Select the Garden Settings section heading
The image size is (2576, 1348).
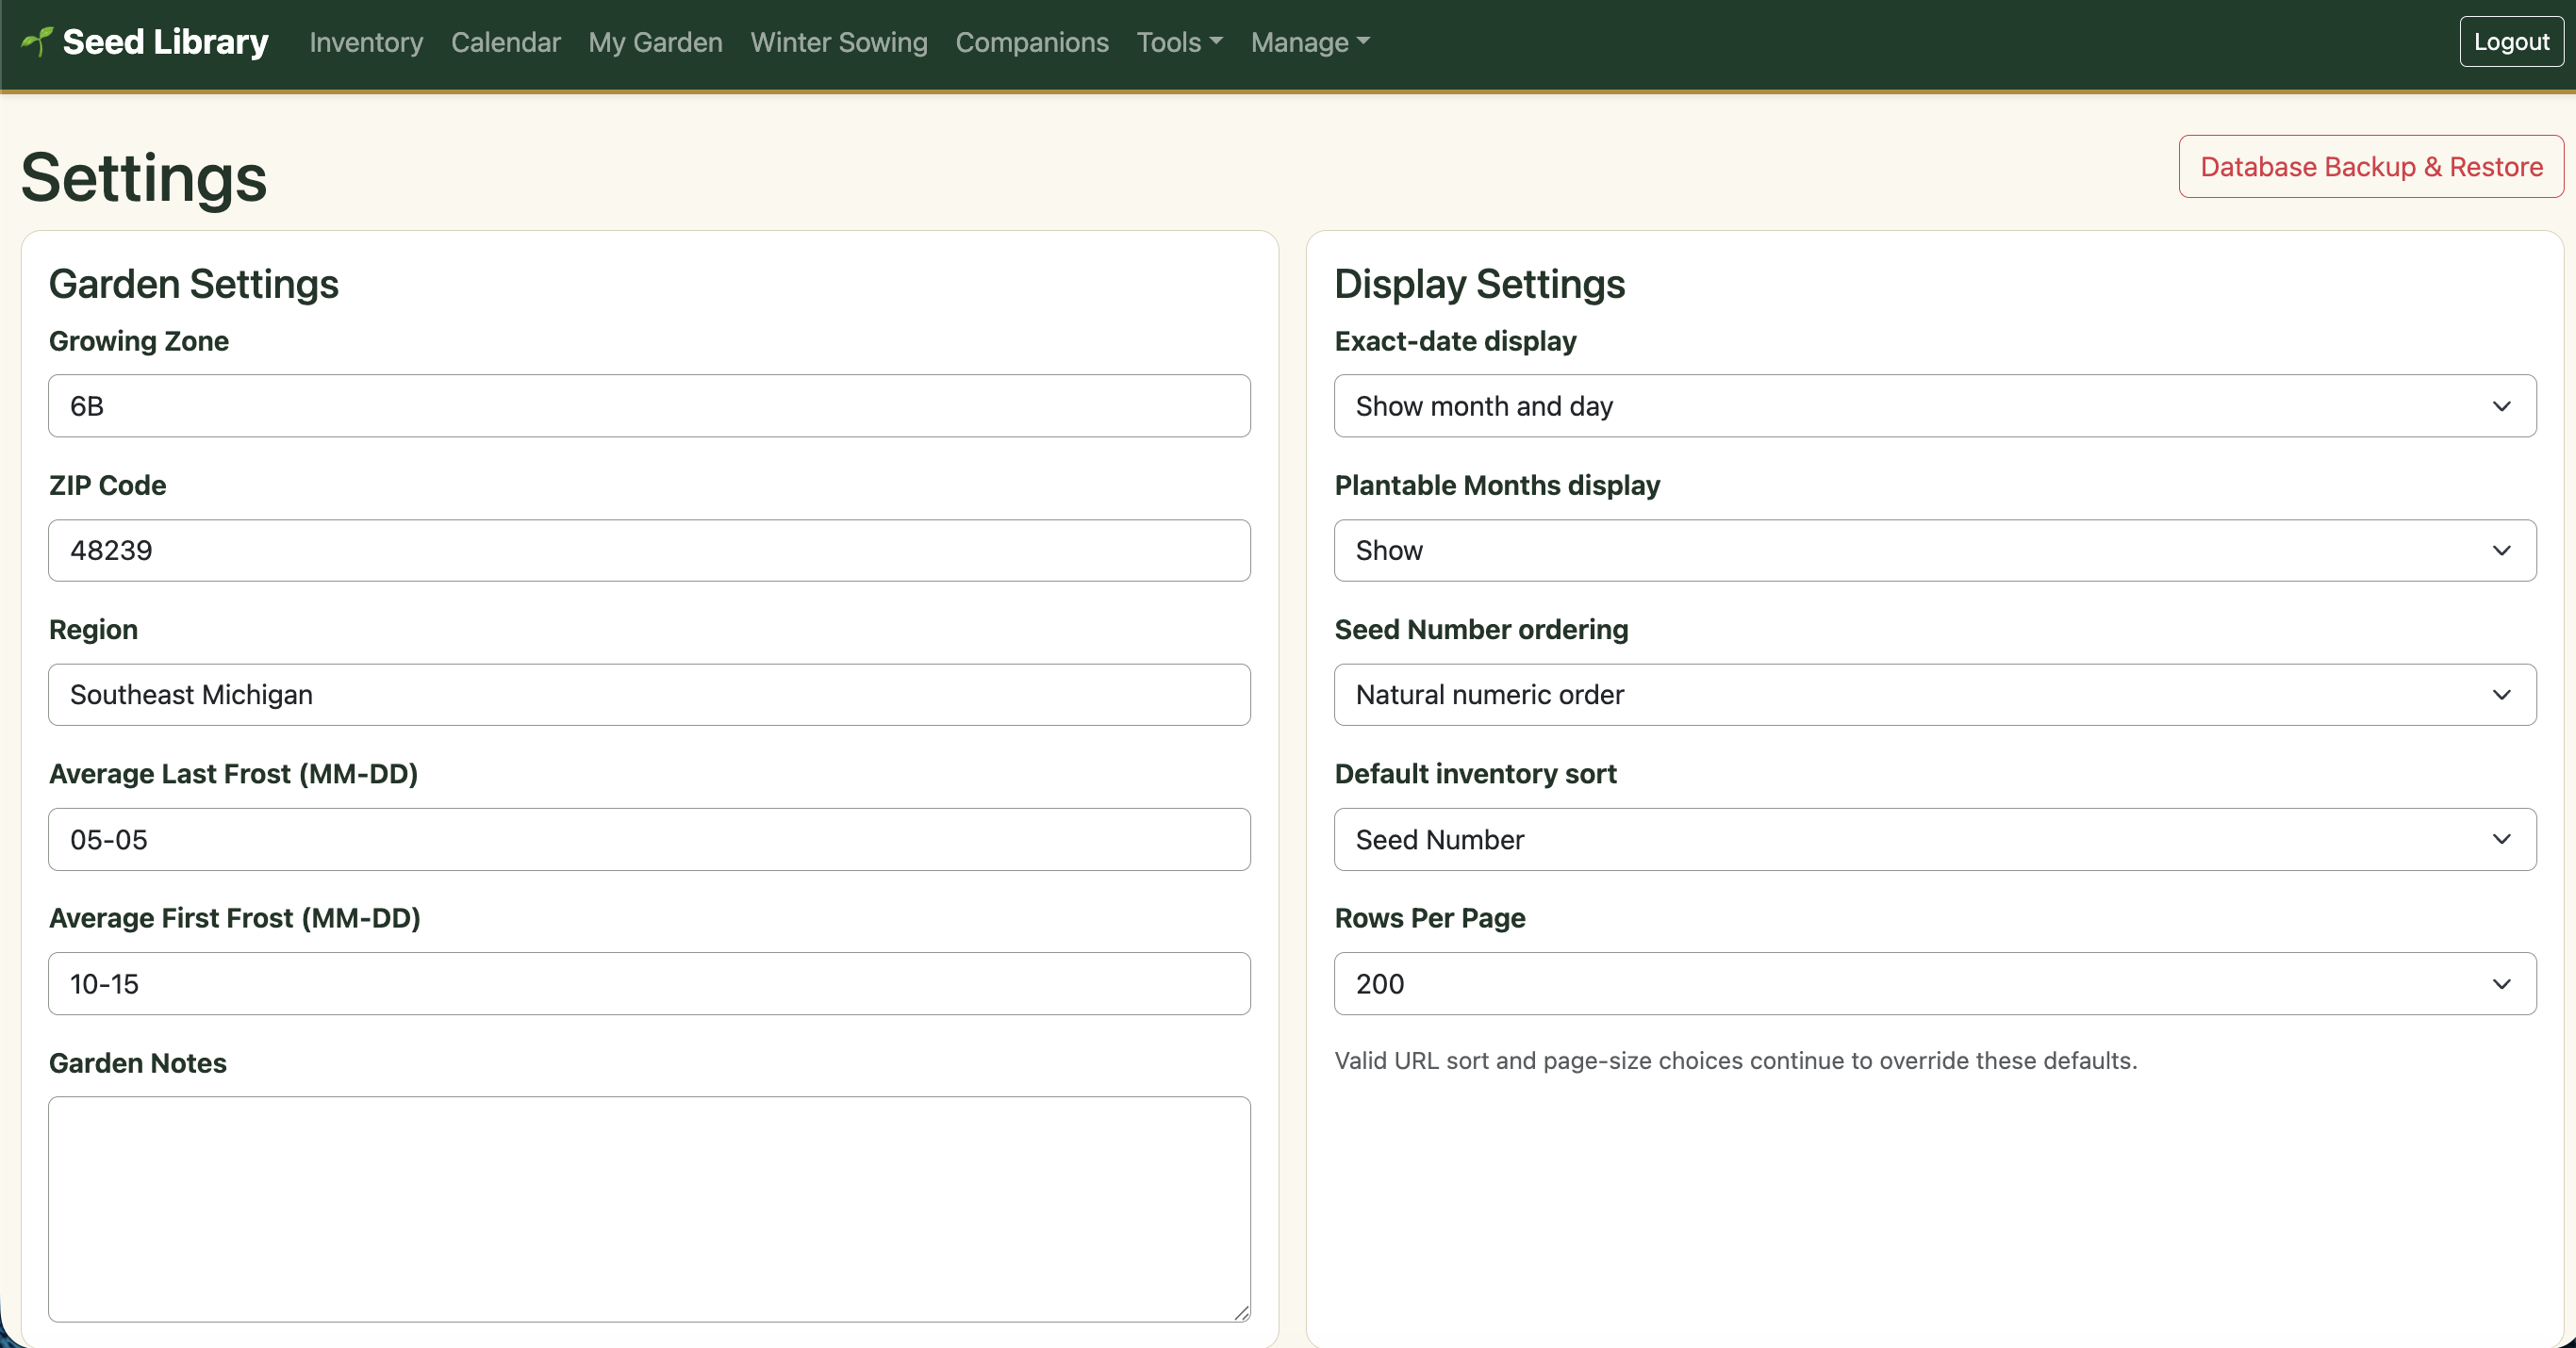click(194, 284)
